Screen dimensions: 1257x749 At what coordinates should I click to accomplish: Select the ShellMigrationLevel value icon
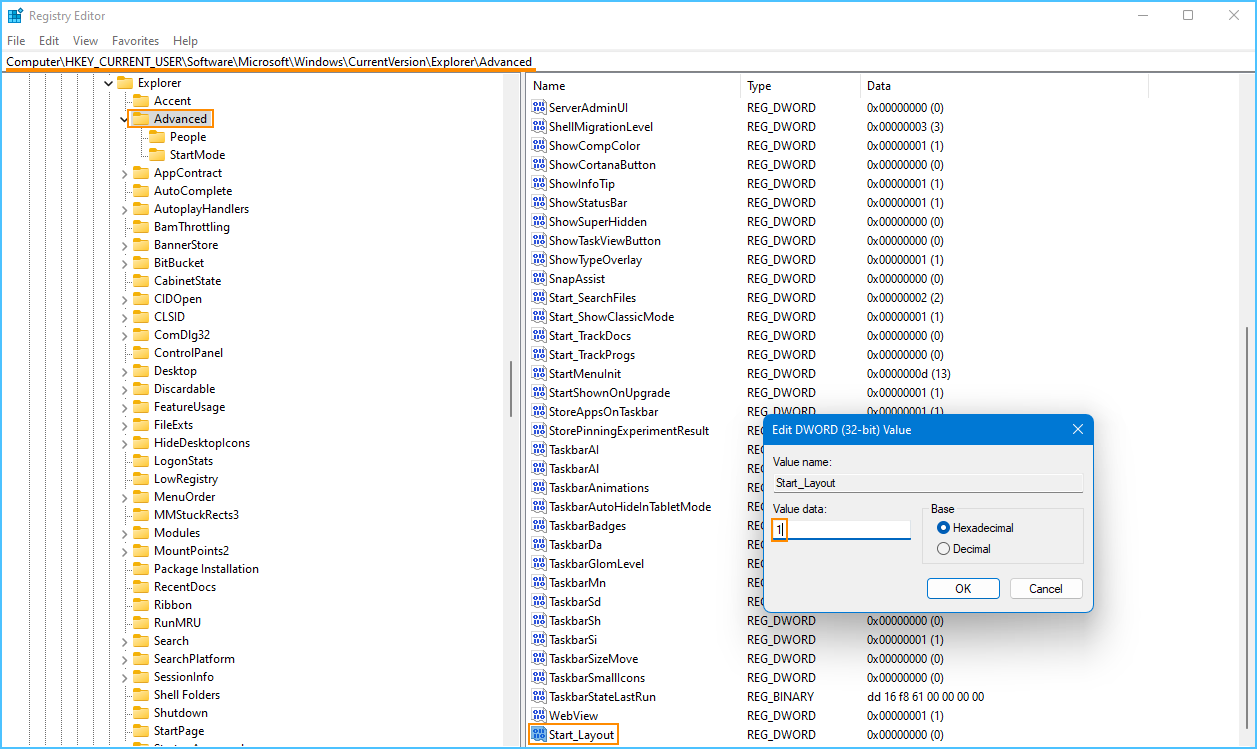click(x=539, y=127)
